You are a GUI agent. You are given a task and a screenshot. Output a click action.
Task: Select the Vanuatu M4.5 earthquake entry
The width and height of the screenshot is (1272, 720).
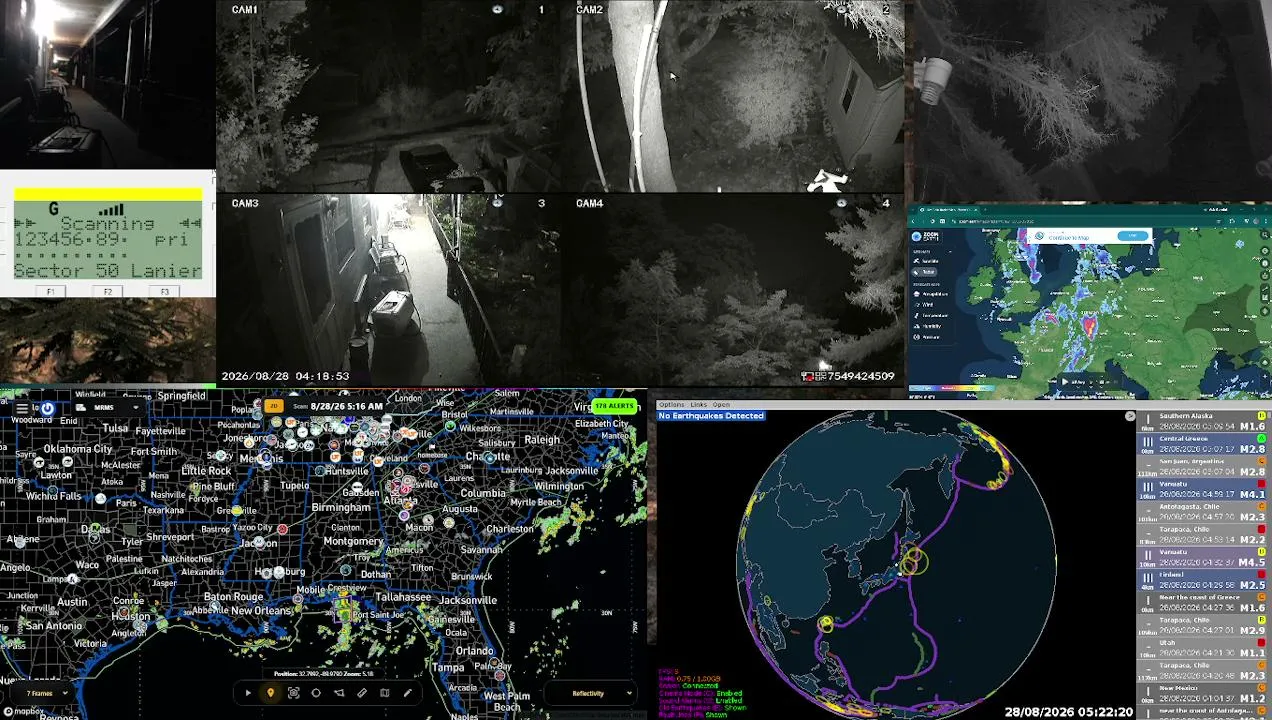pyautogui.click(x=1202, y=557)
